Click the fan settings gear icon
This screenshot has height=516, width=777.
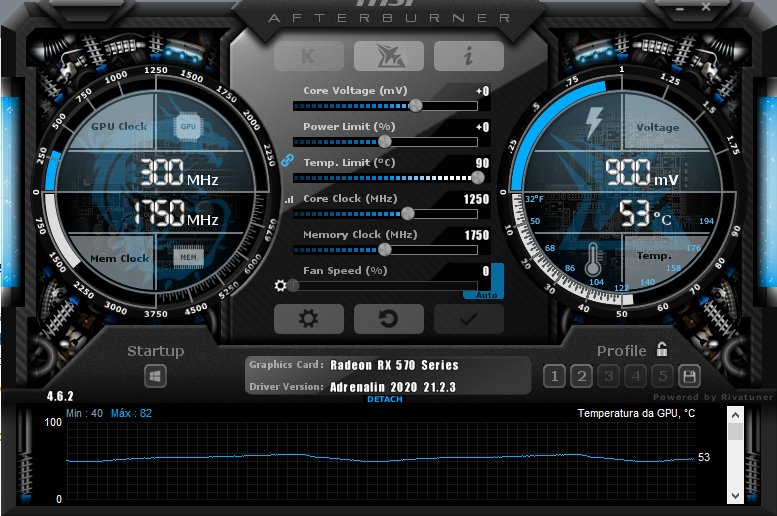(280, 286)
